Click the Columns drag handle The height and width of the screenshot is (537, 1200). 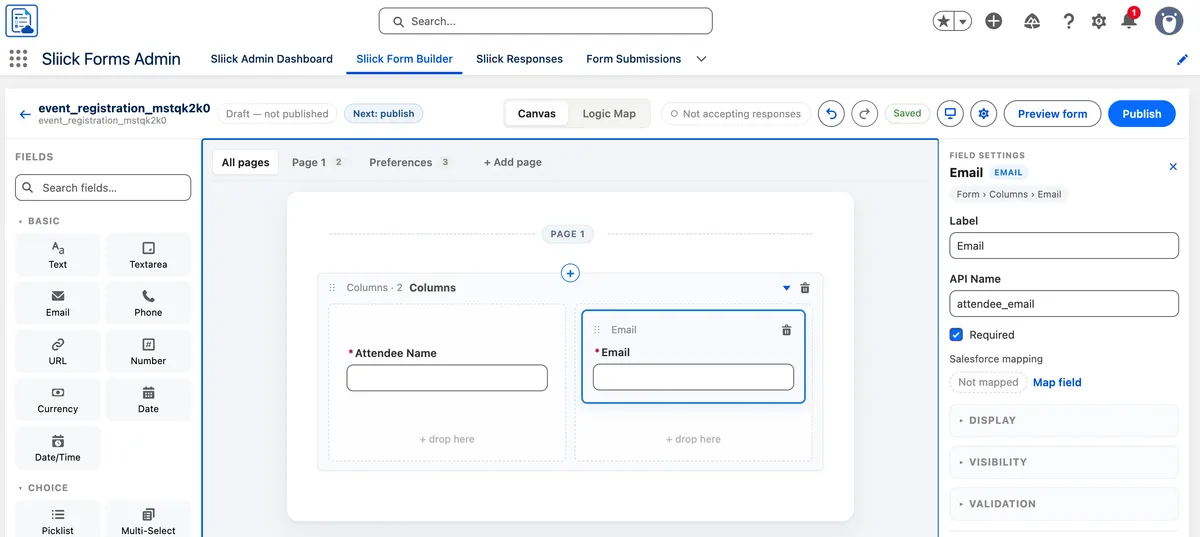click(333, 288)
